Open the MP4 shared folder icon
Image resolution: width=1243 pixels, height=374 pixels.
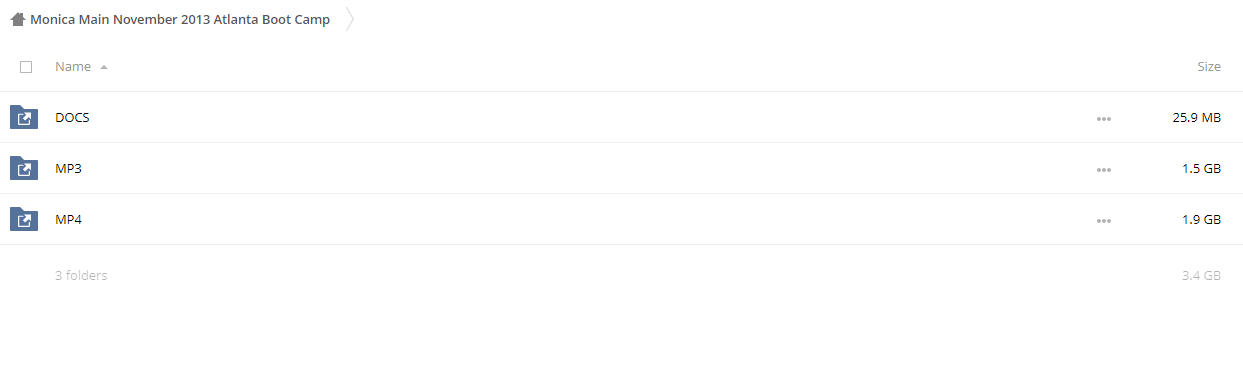[x=24, y=219]
